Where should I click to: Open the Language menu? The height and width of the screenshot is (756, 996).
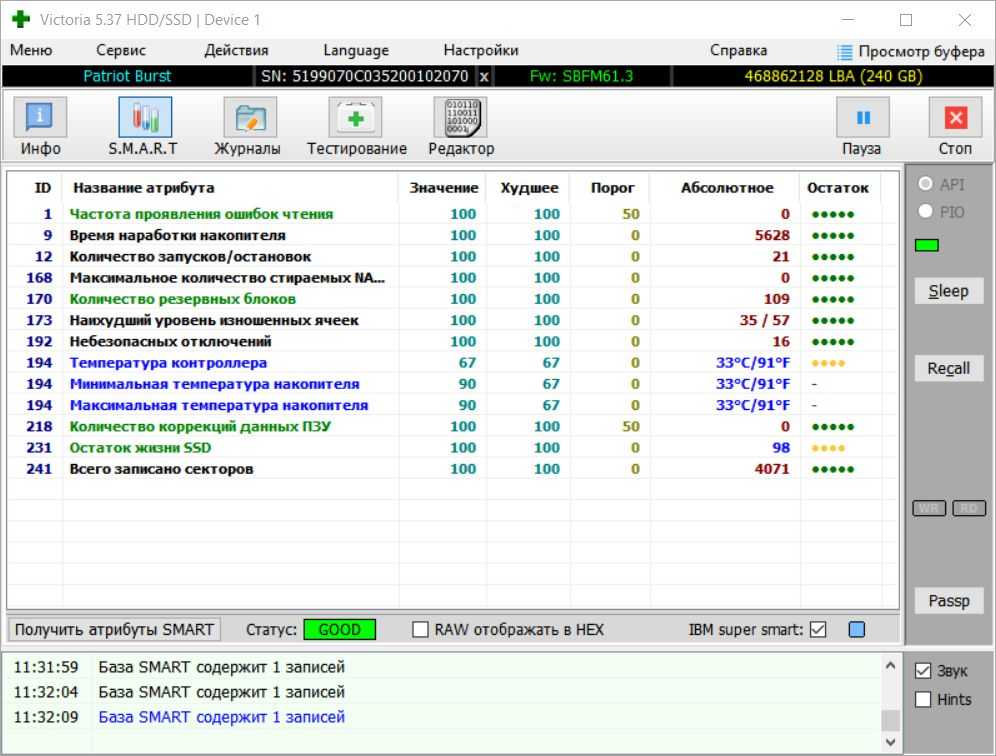(x=356, y=50)
